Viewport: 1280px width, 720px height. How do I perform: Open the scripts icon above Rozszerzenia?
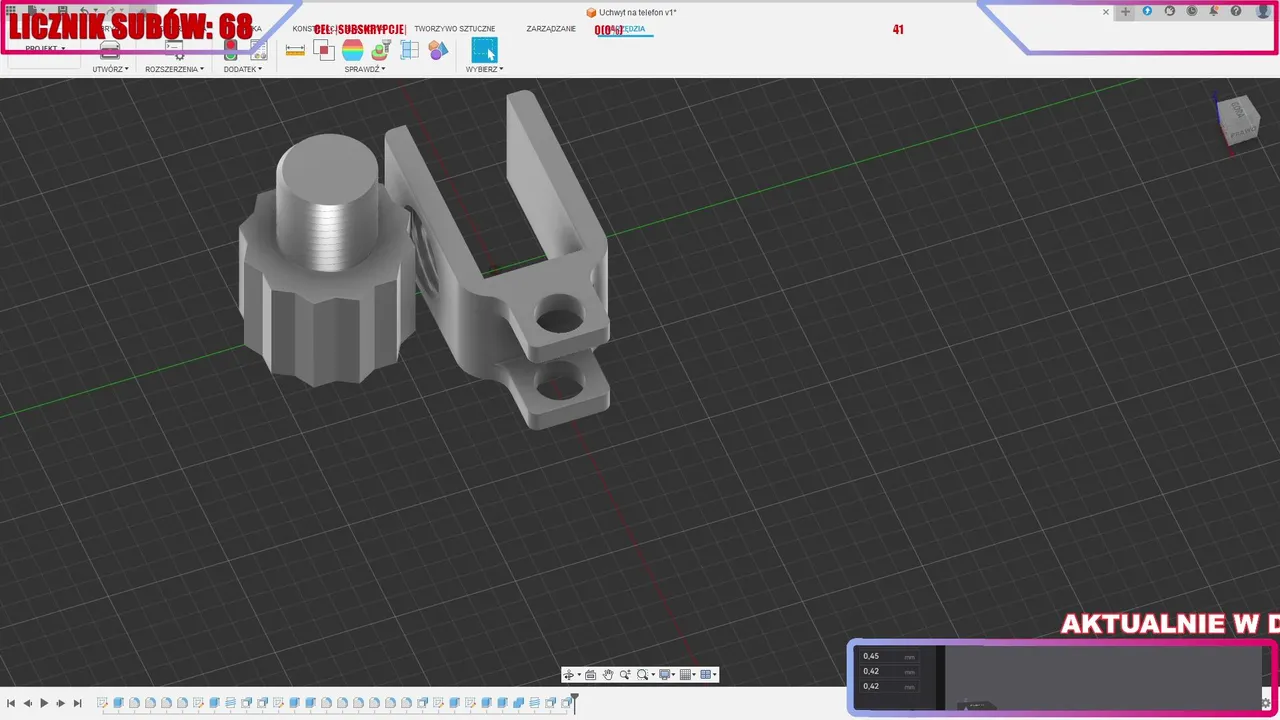[x=174, y=50]
